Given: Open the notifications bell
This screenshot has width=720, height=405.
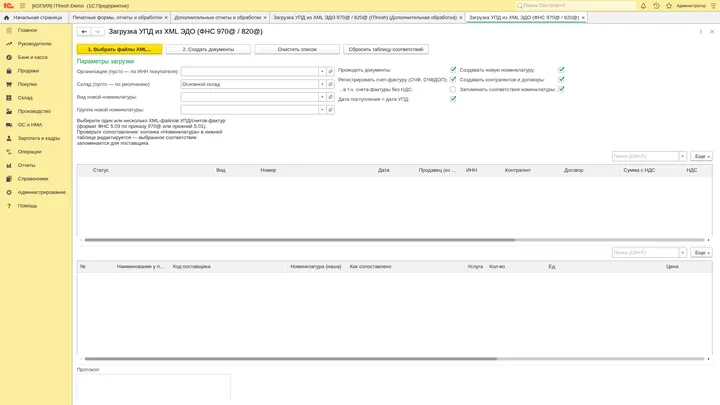Looking at the screenshot, I should [643, 6].
